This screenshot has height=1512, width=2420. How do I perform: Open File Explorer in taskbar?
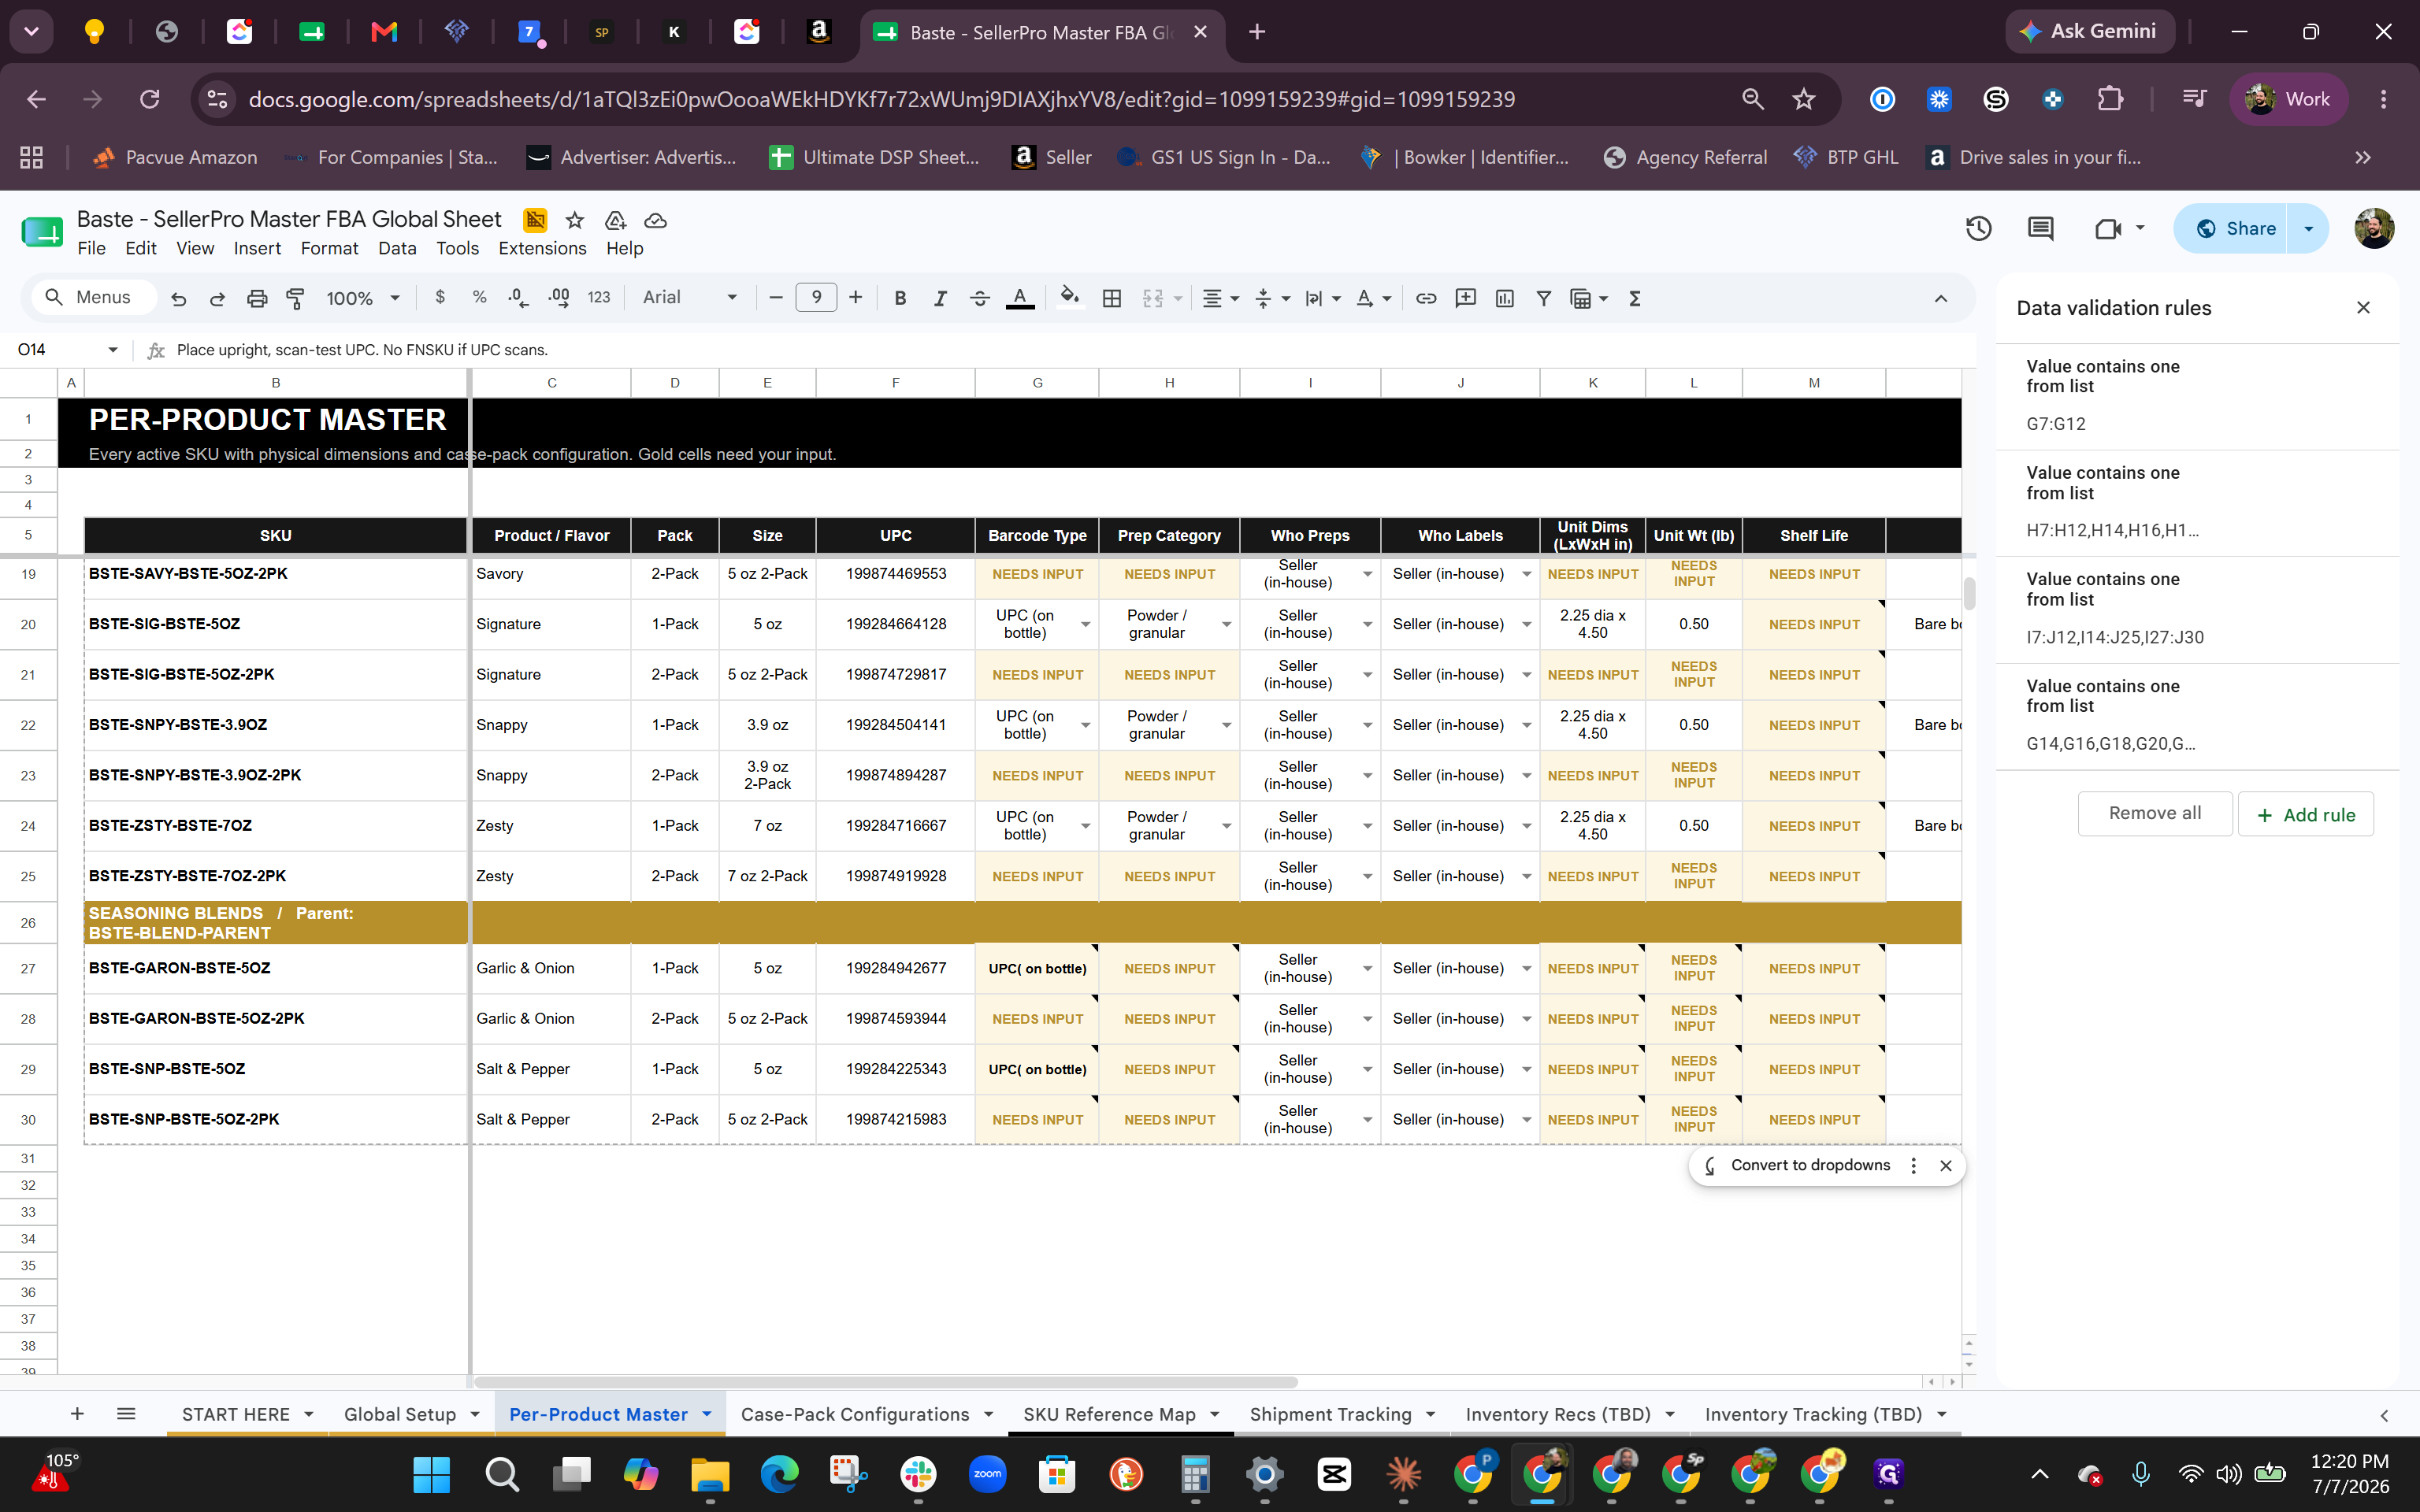(x=709, y=1474)
